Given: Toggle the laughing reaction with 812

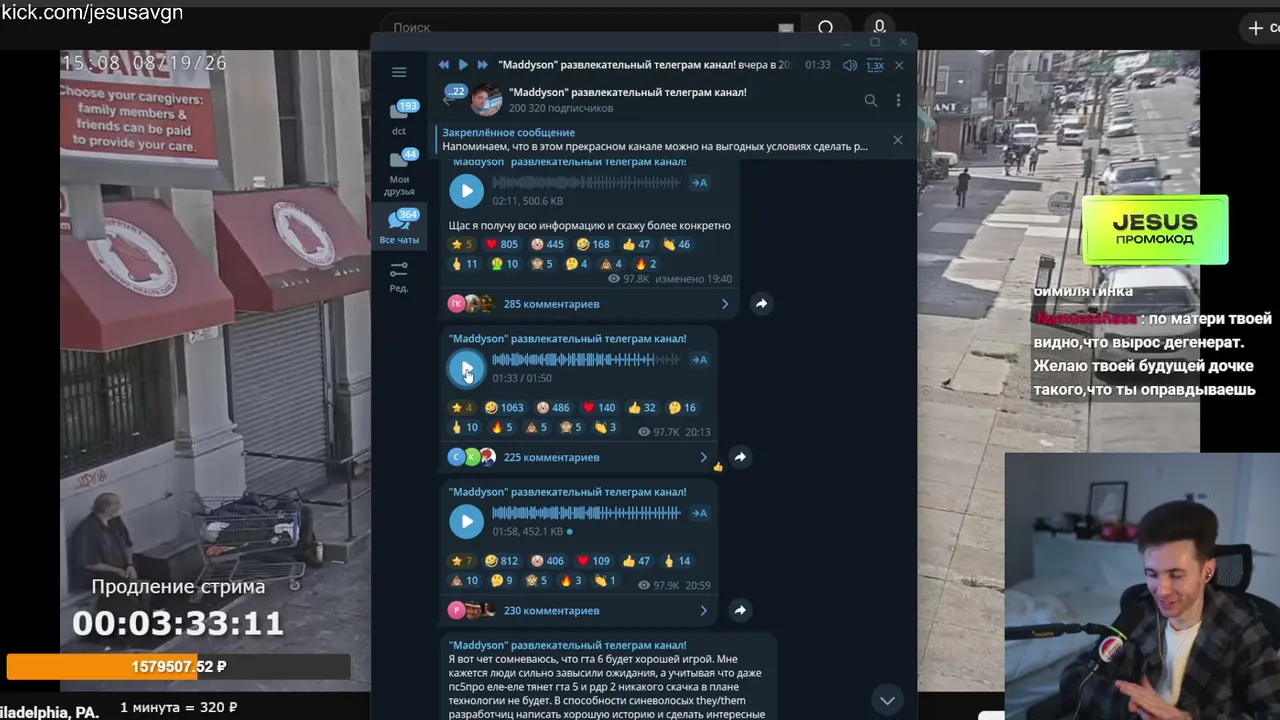Looking at the screenshot, I should click(x=501, y=561).
